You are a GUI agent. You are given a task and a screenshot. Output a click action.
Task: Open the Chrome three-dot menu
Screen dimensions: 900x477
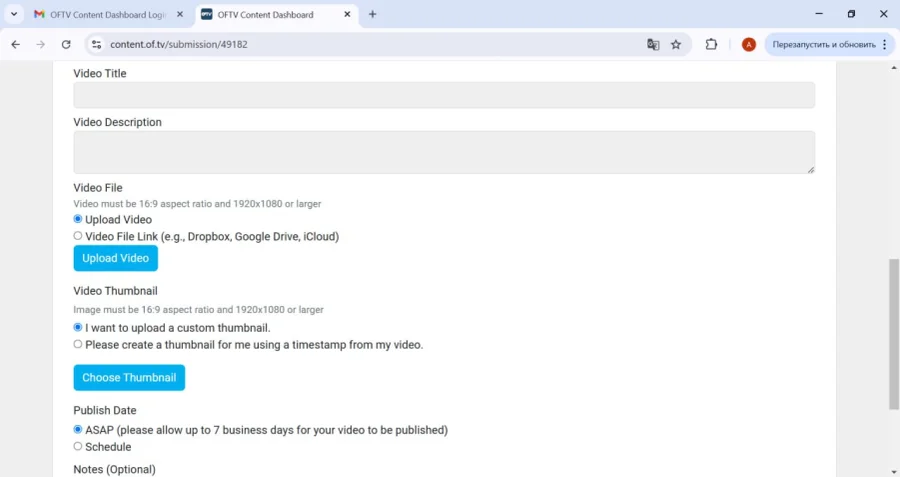point(885,44)
